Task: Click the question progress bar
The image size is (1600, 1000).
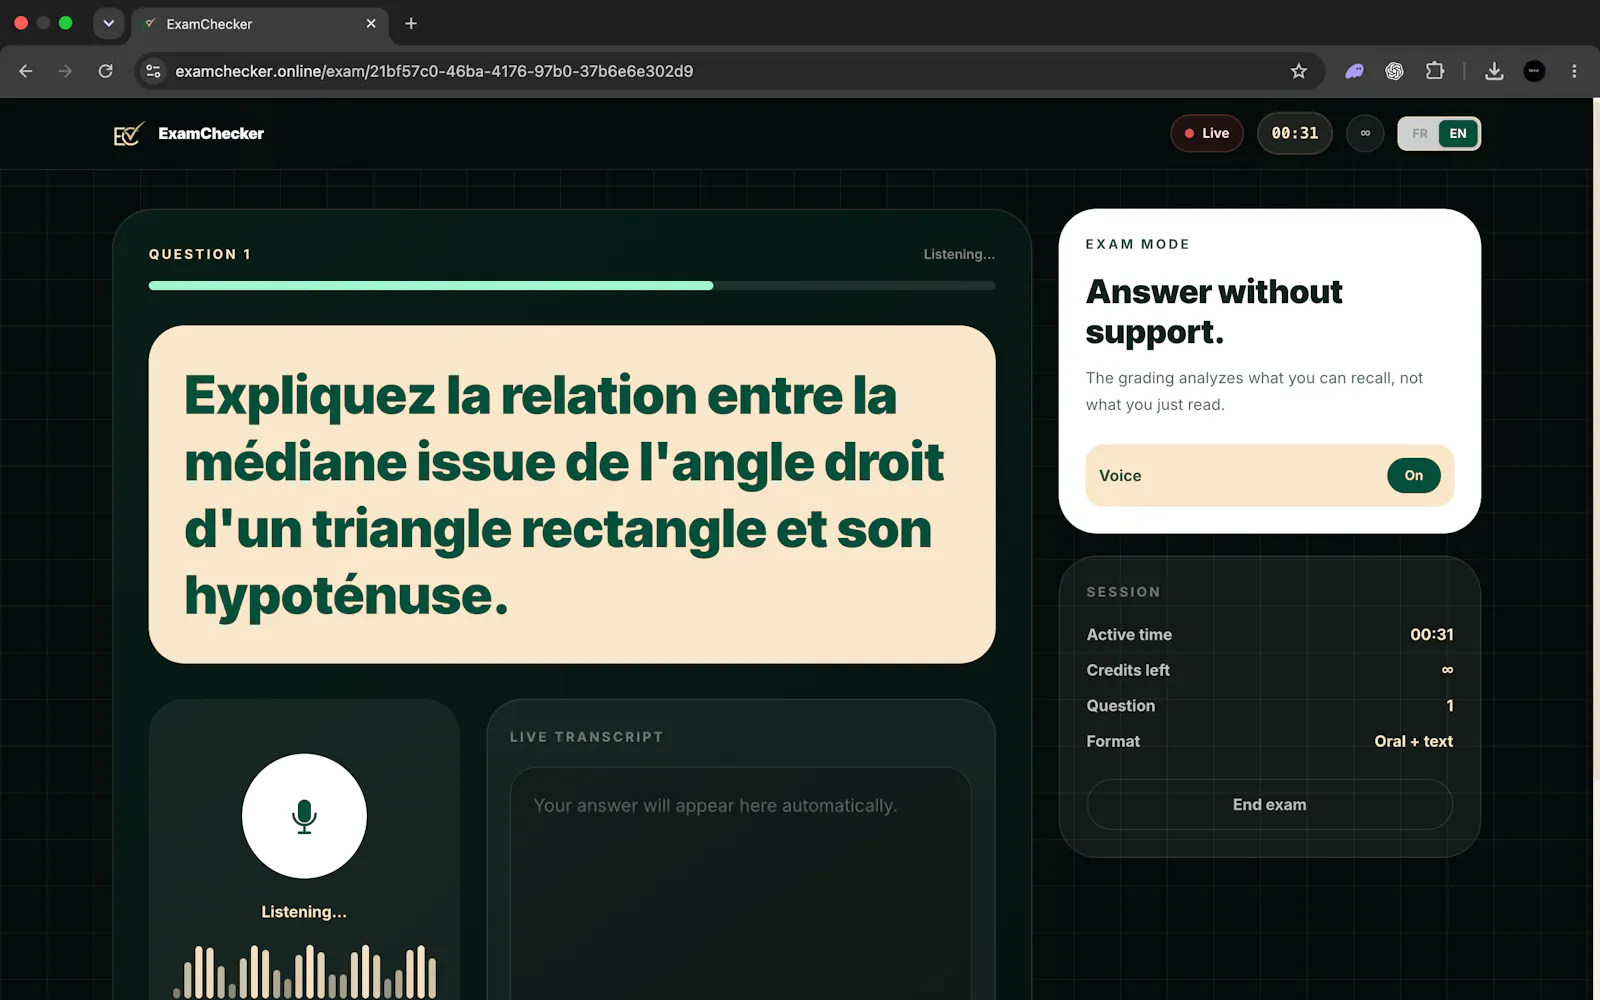Action: pyautogui.click(x=572, y=286)
